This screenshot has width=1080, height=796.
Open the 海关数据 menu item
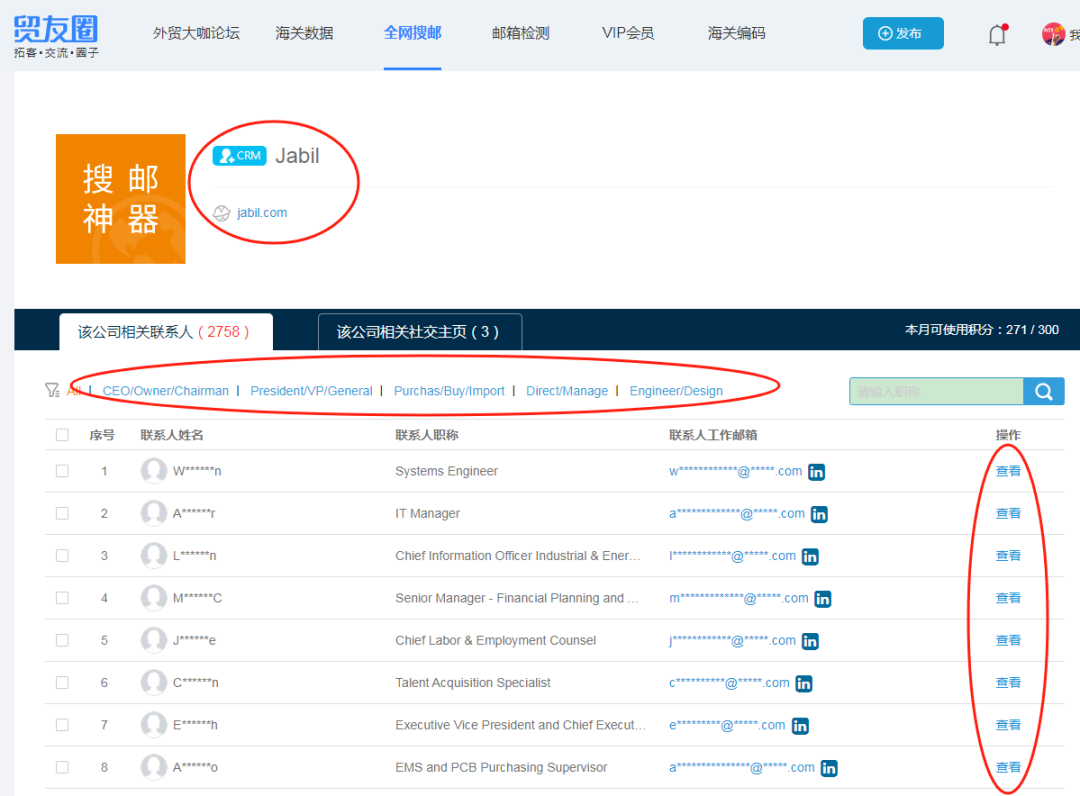(304, 33)
